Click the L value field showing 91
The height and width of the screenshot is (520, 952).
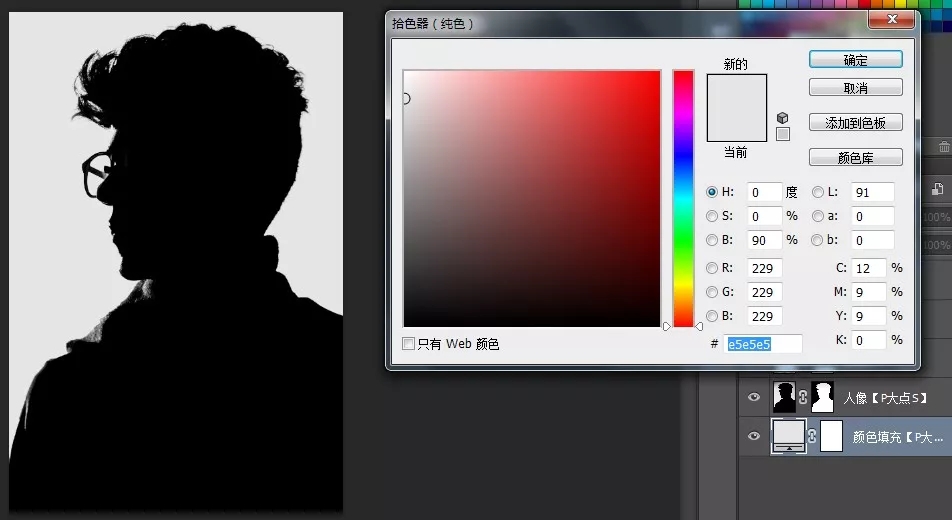click(872, 192)
